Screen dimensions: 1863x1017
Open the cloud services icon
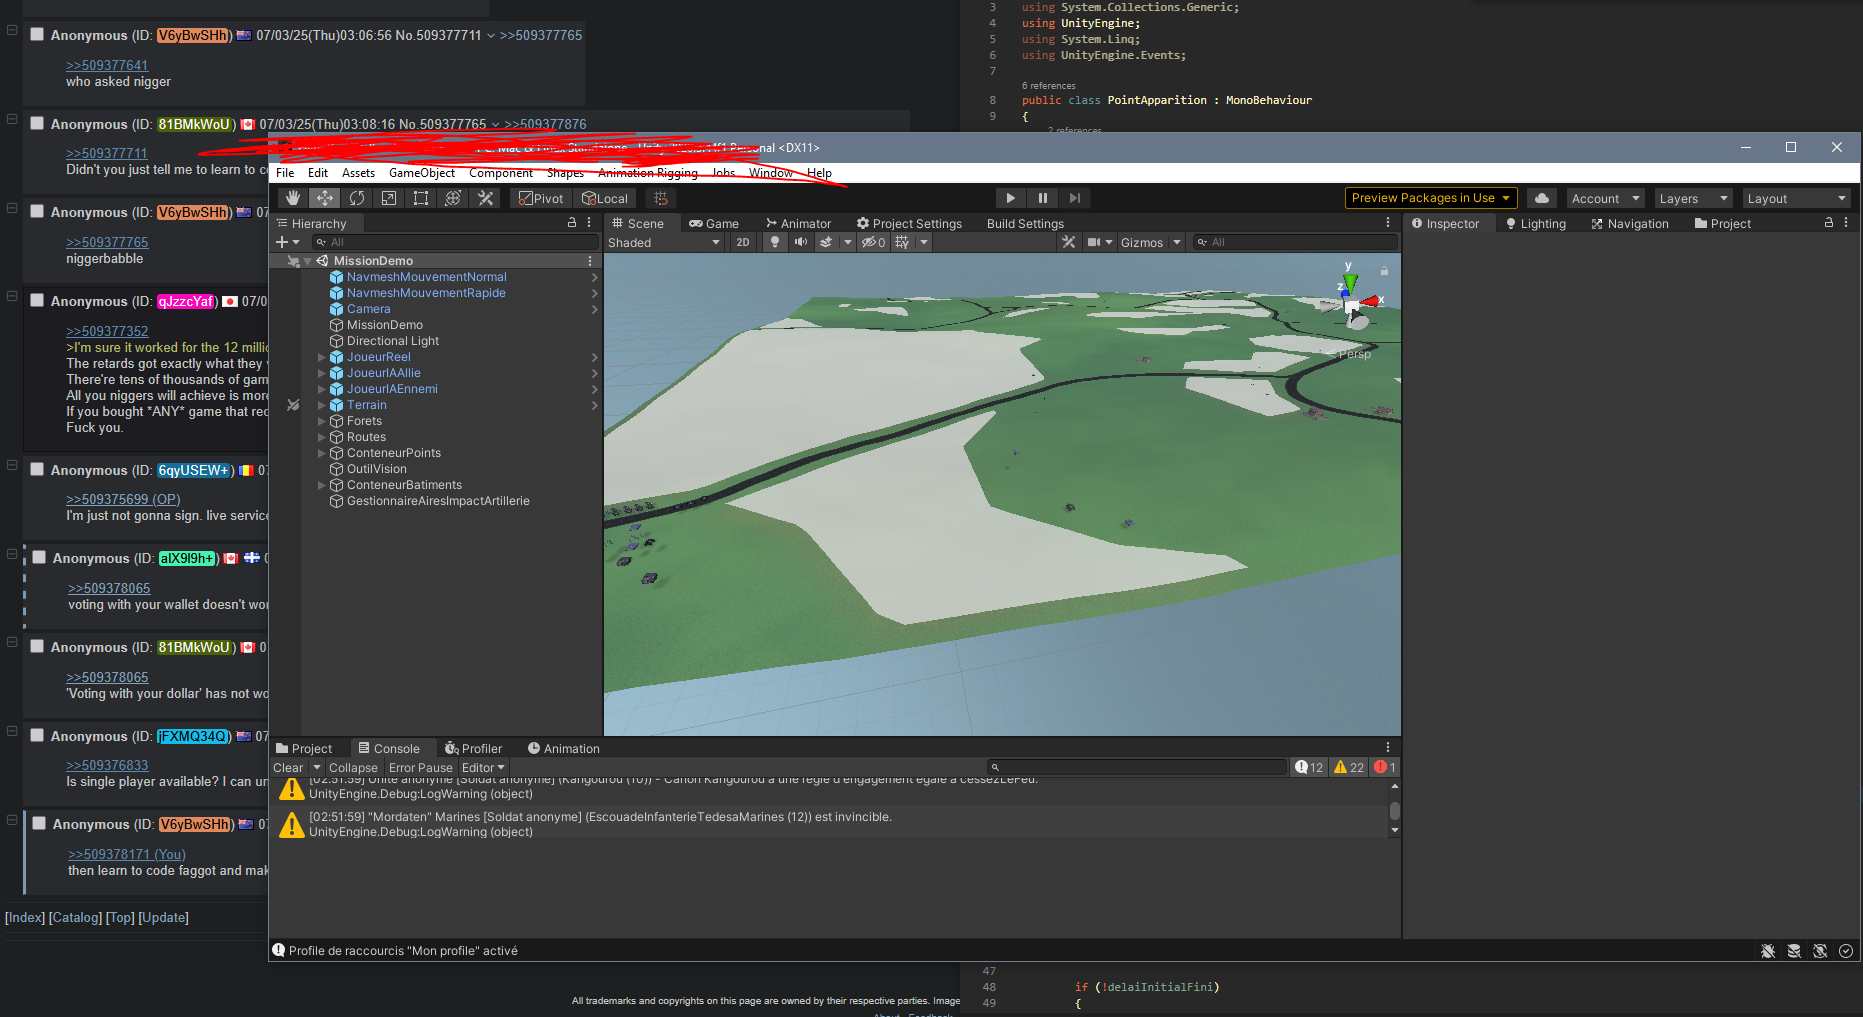[x=1542, y=198]
